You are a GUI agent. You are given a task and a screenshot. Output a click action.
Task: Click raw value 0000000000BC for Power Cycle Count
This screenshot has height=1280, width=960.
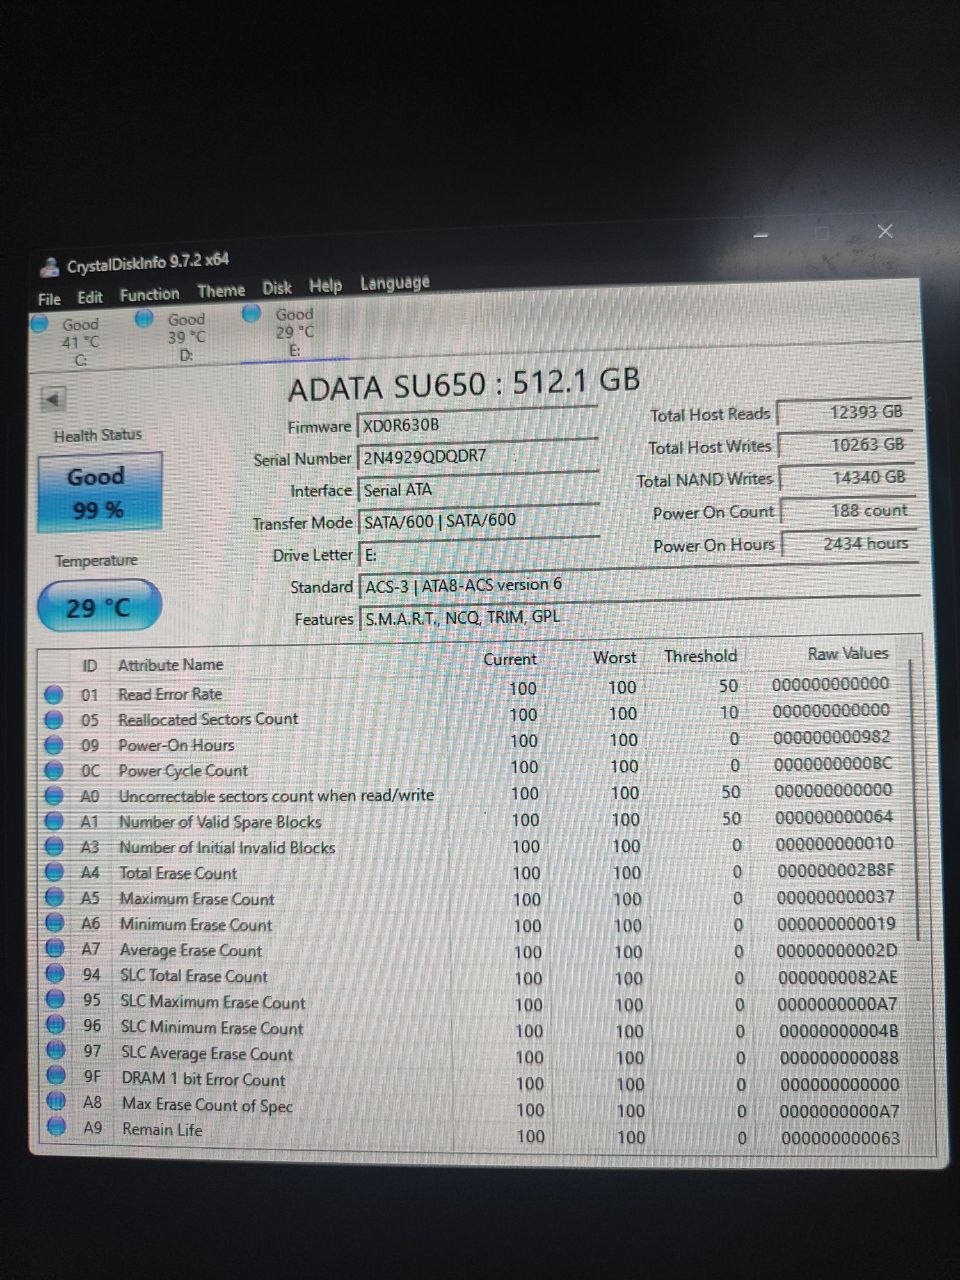(x=833, y=763)
